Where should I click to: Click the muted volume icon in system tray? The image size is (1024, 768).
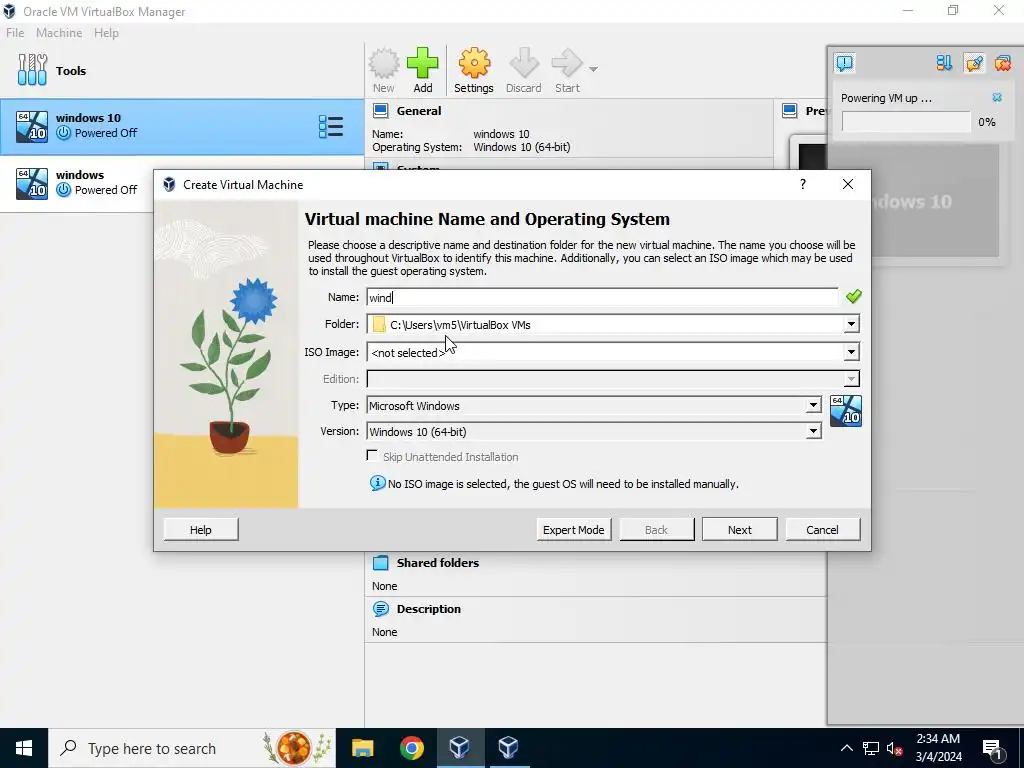(895, 748)
